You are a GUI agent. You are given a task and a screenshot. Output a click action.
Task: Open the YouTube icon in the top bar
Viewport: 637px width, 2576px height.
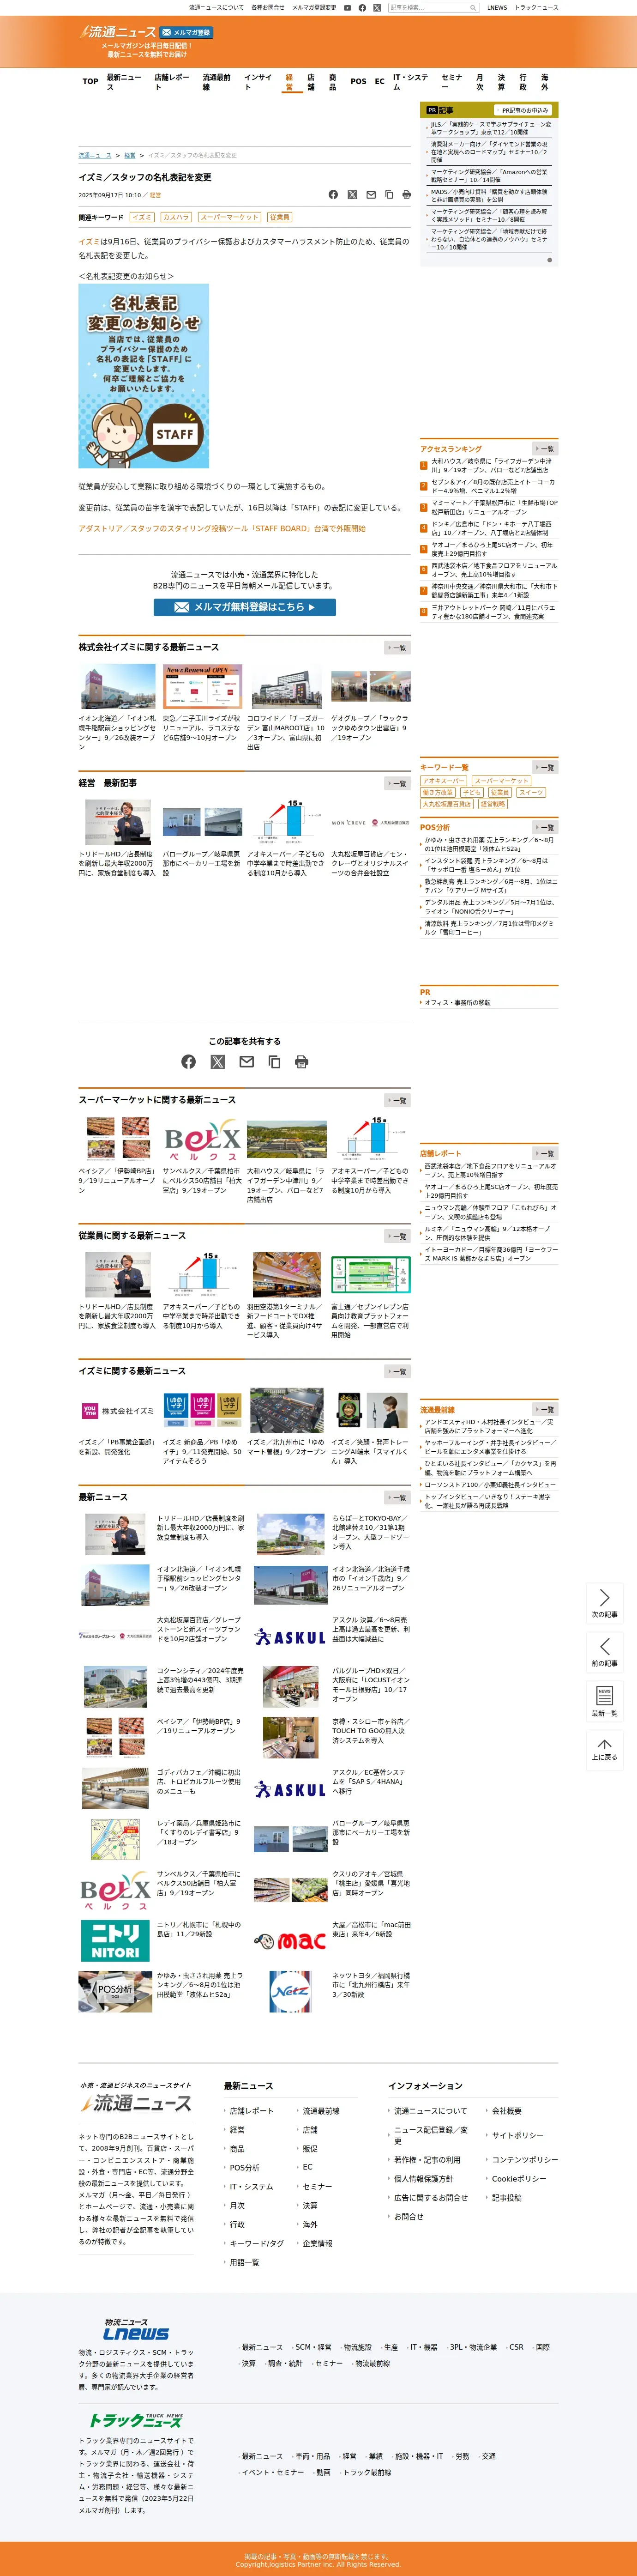point(348,7)
